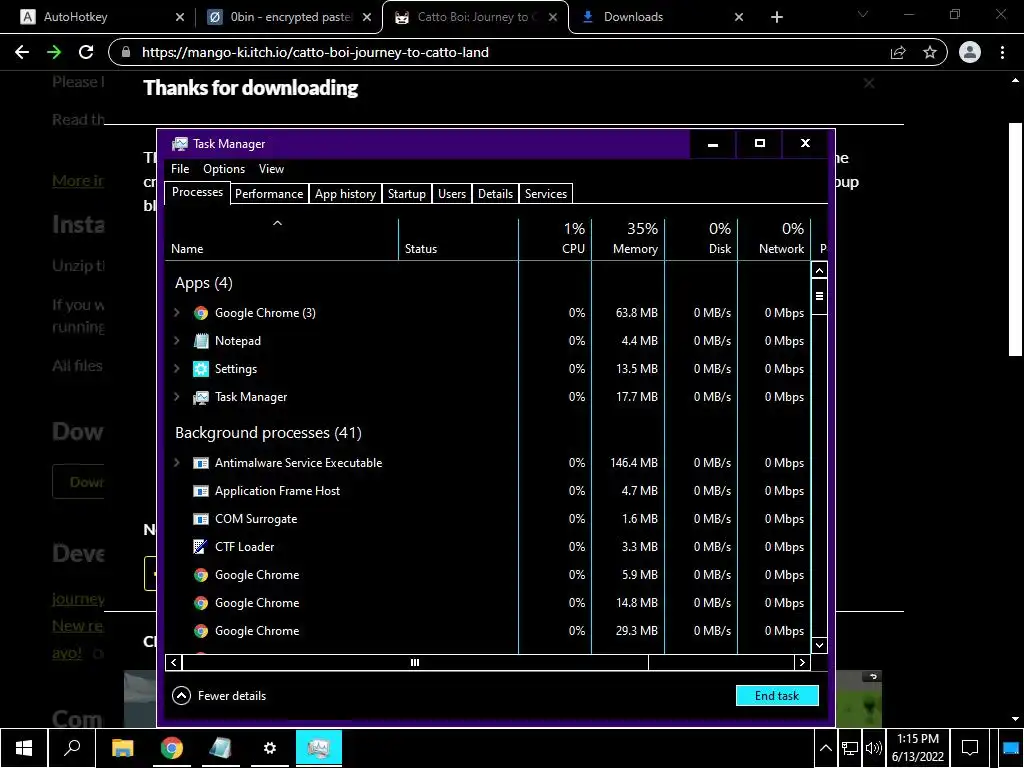Click the network tray icon

click(850, 748)
